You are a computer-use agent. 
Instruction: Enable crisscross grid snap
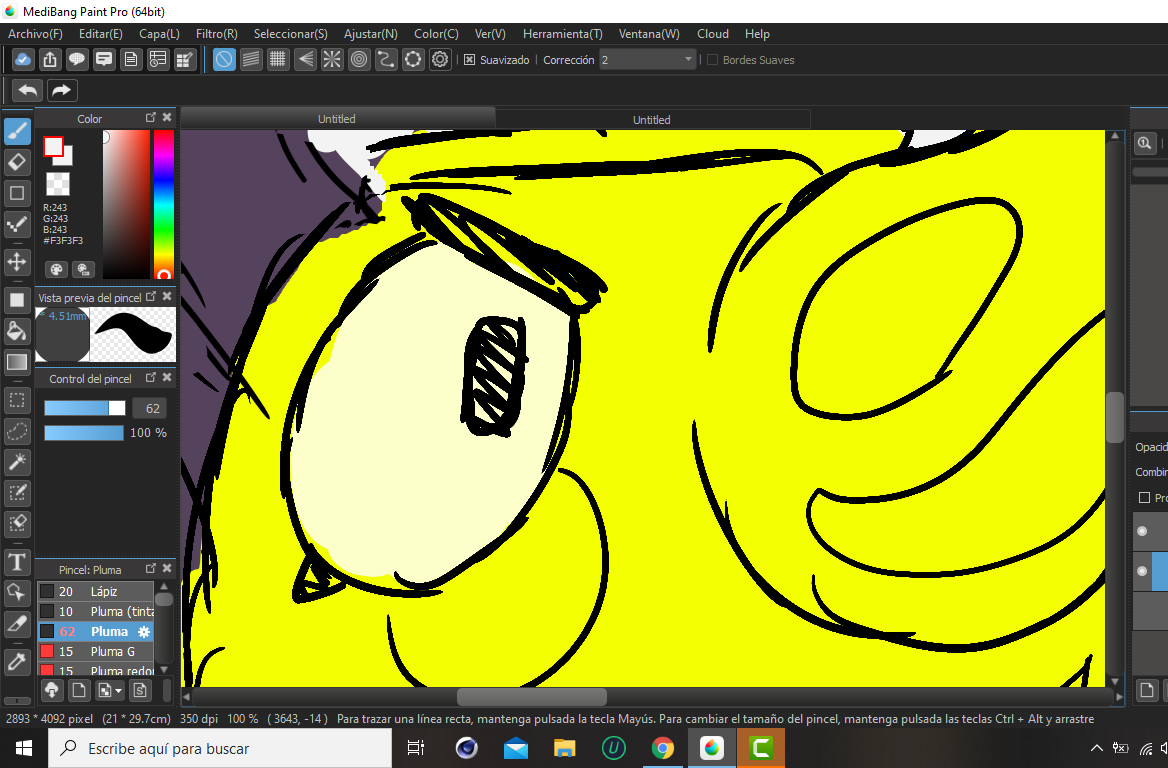pos(278,60)
